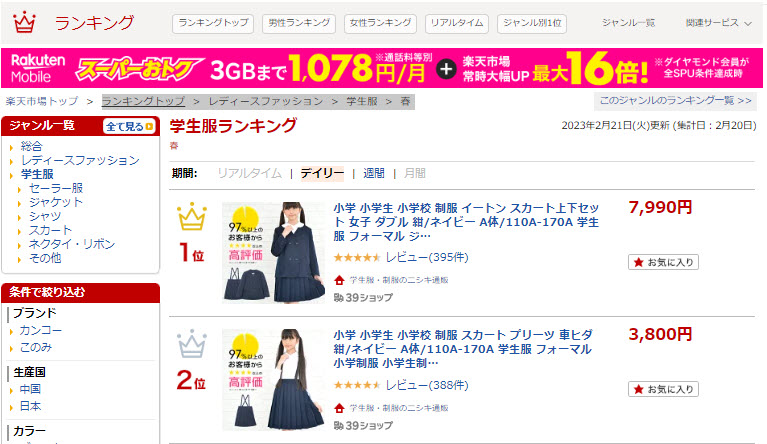Click the red crown ranking logo
The image size is (767, 444).
coord(24,22)
